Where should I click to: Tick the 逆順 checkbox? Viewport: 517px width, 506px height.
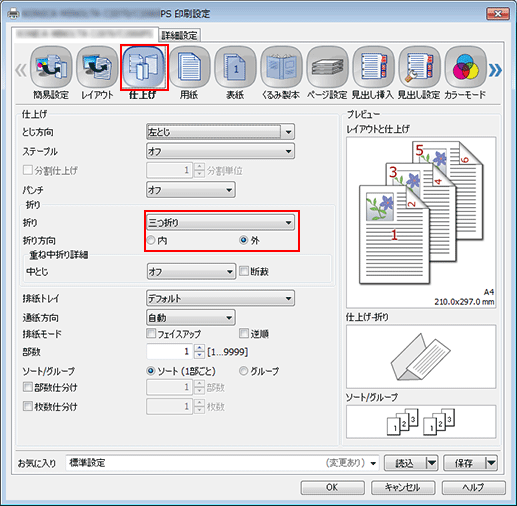(x=244, y=333)
